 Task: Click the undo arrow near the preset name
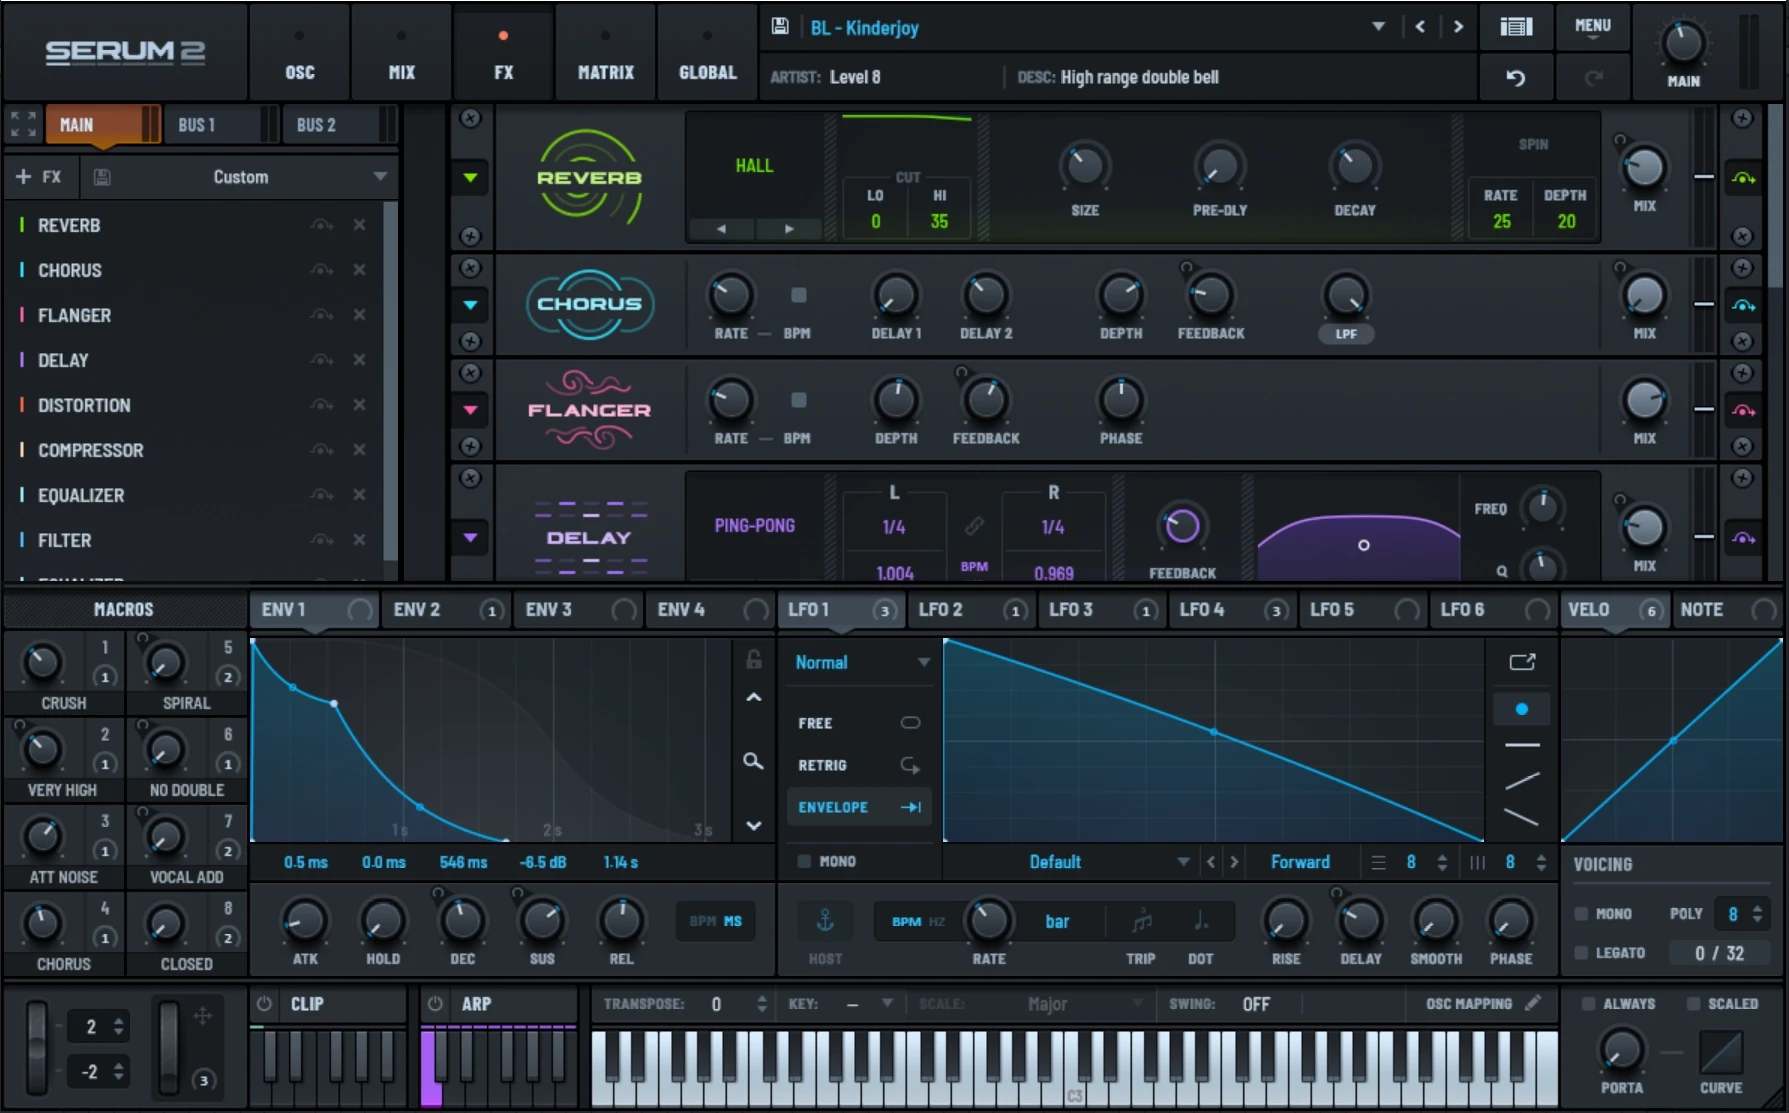click(x=1516, y=77)
